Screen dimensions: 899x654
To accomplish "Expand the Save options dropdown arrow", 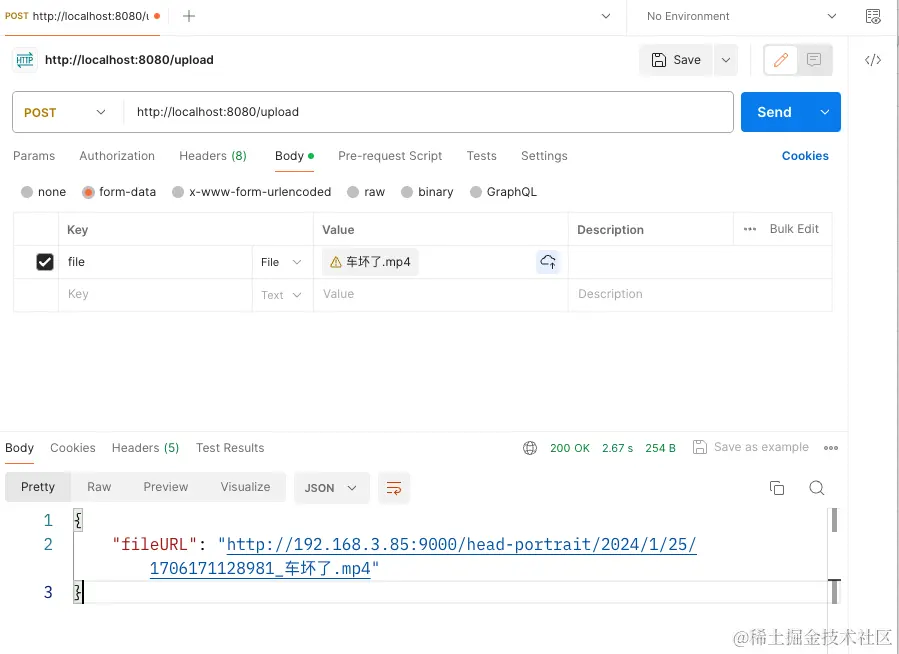I will coord(726,60).
